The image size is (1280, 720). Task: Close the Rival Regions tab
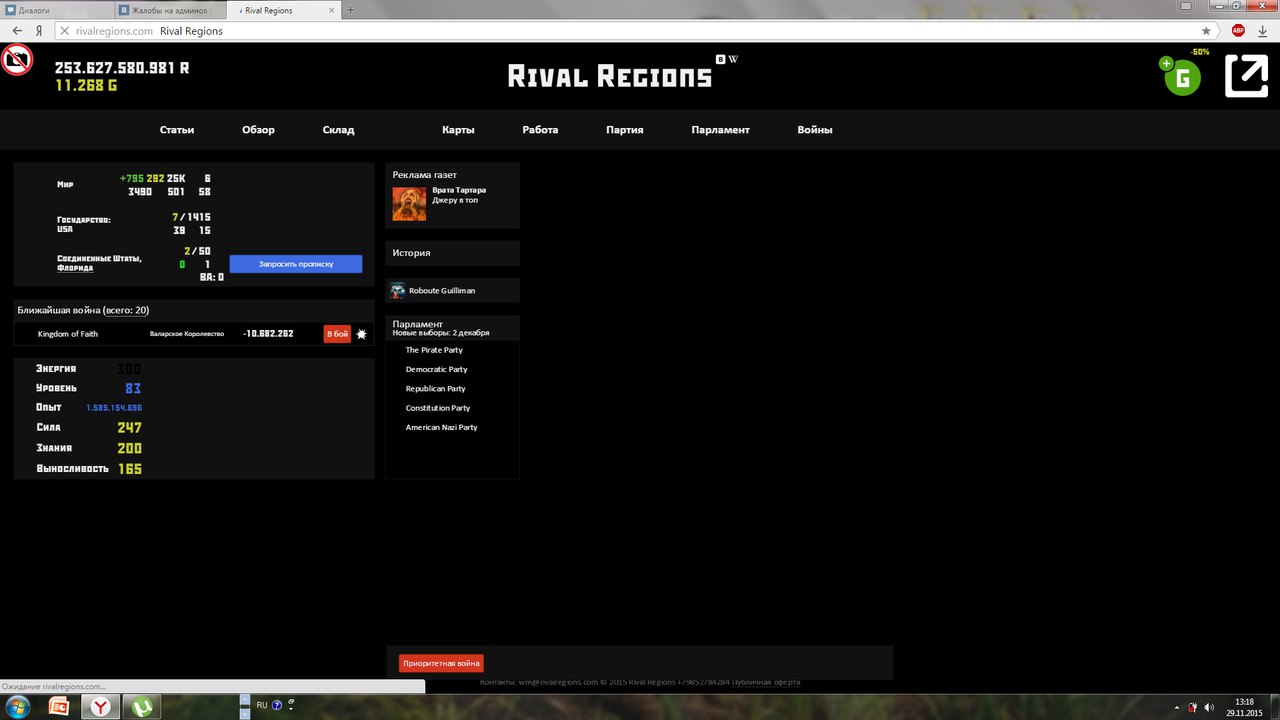pyautogui.click(x=331, y=10)
